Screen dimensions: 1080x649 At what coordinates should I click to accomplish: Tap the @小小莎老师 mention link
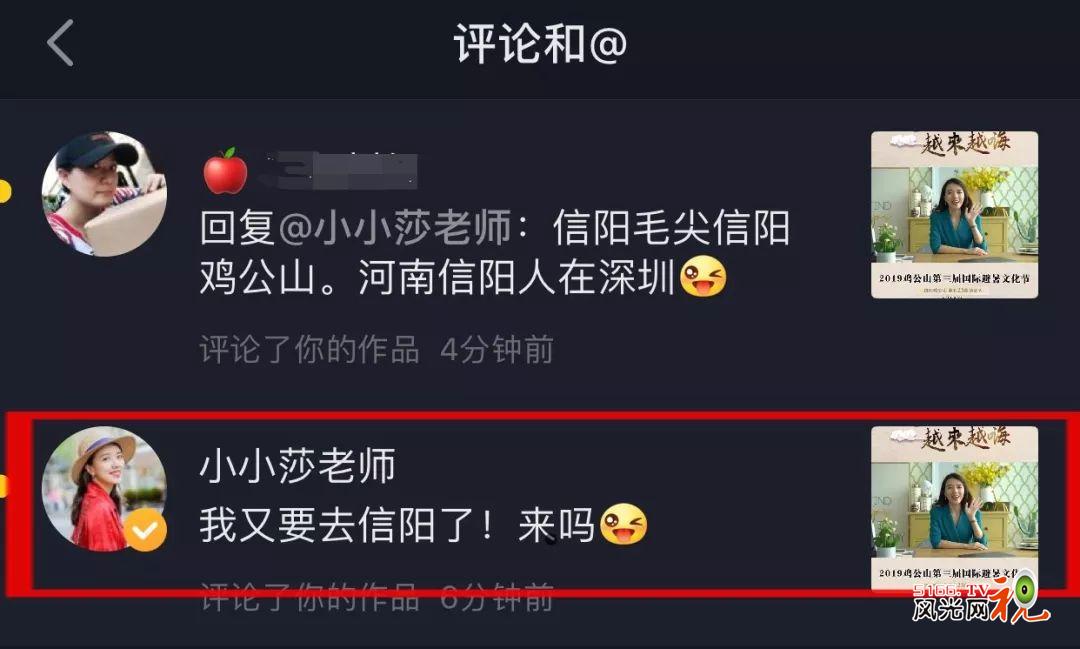click(x=395, y=228)
